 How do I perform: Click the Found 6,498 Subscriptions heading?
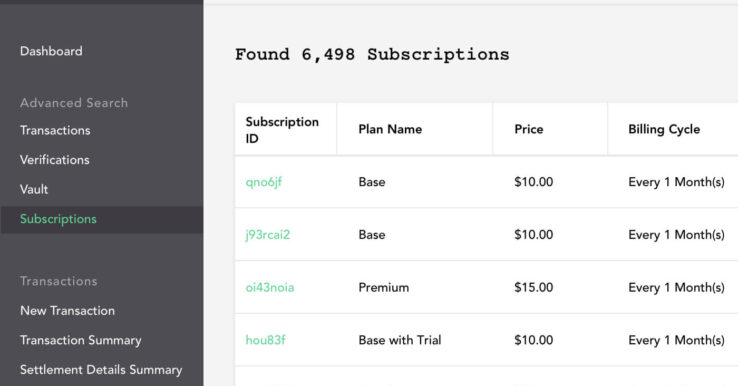372,55
